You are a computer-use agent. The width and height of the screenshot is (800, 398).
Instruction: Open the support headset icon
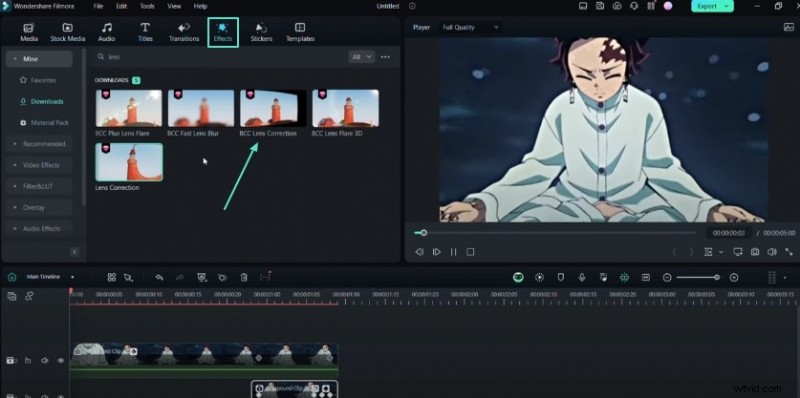(x=634, y=6)
